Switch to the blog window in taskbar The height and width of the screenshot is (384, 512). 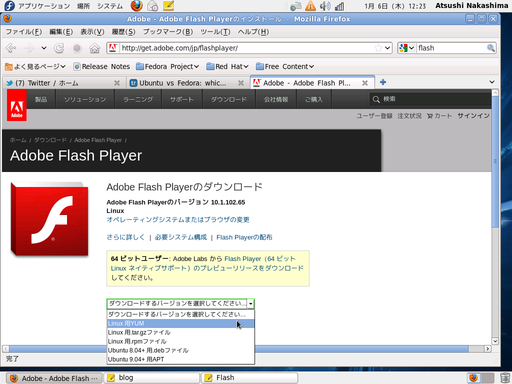point(152,378)
